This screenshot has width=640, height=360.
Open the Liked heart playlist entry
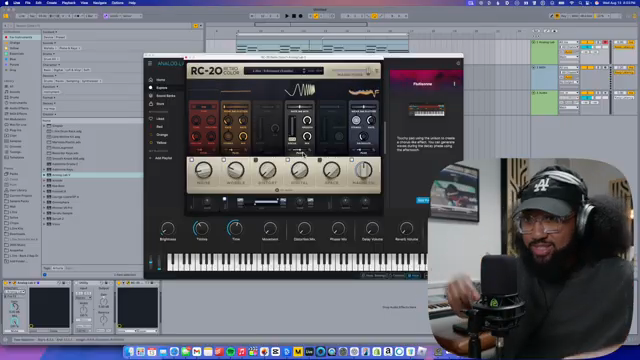click(x=160, y=119)
